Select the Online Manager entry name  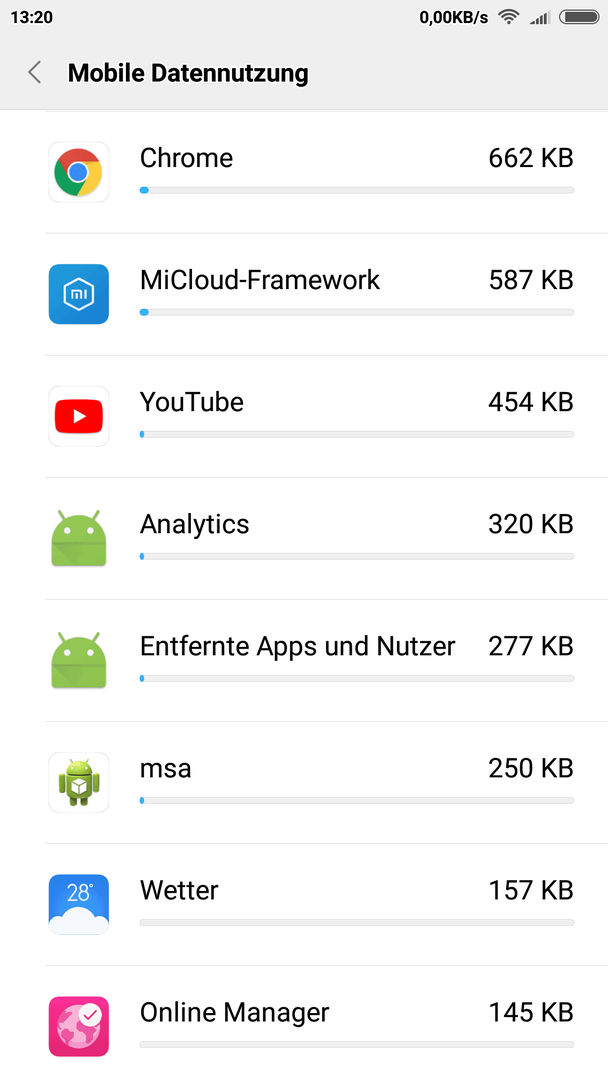point(235,1012)
